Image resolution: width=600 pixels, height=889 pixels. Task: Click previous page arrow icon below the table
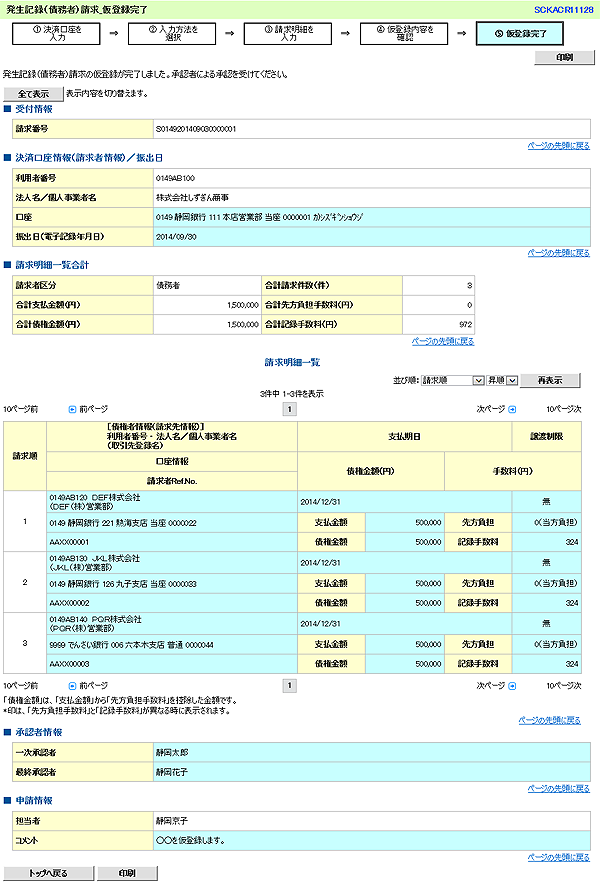[72, 686]
